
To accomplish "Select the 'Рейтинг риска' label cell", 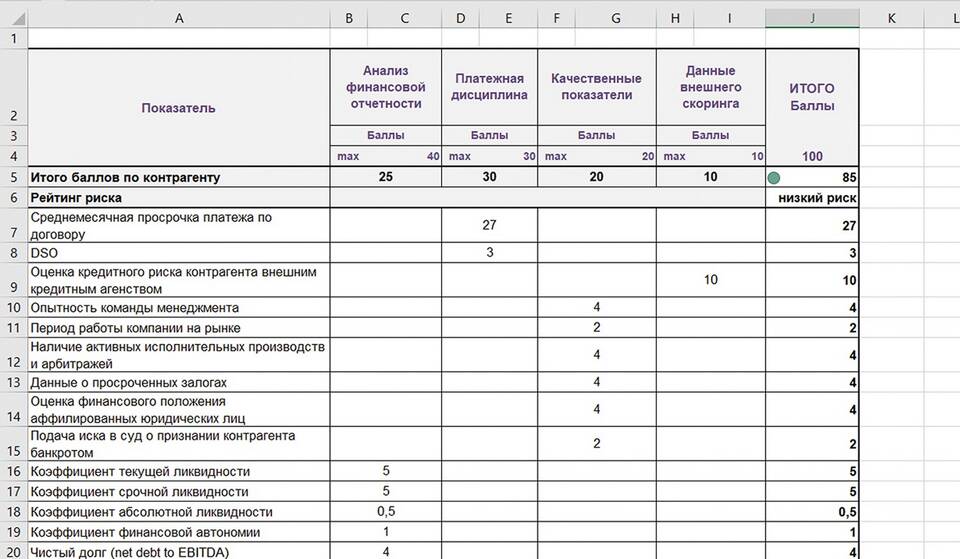I will 179,198.
